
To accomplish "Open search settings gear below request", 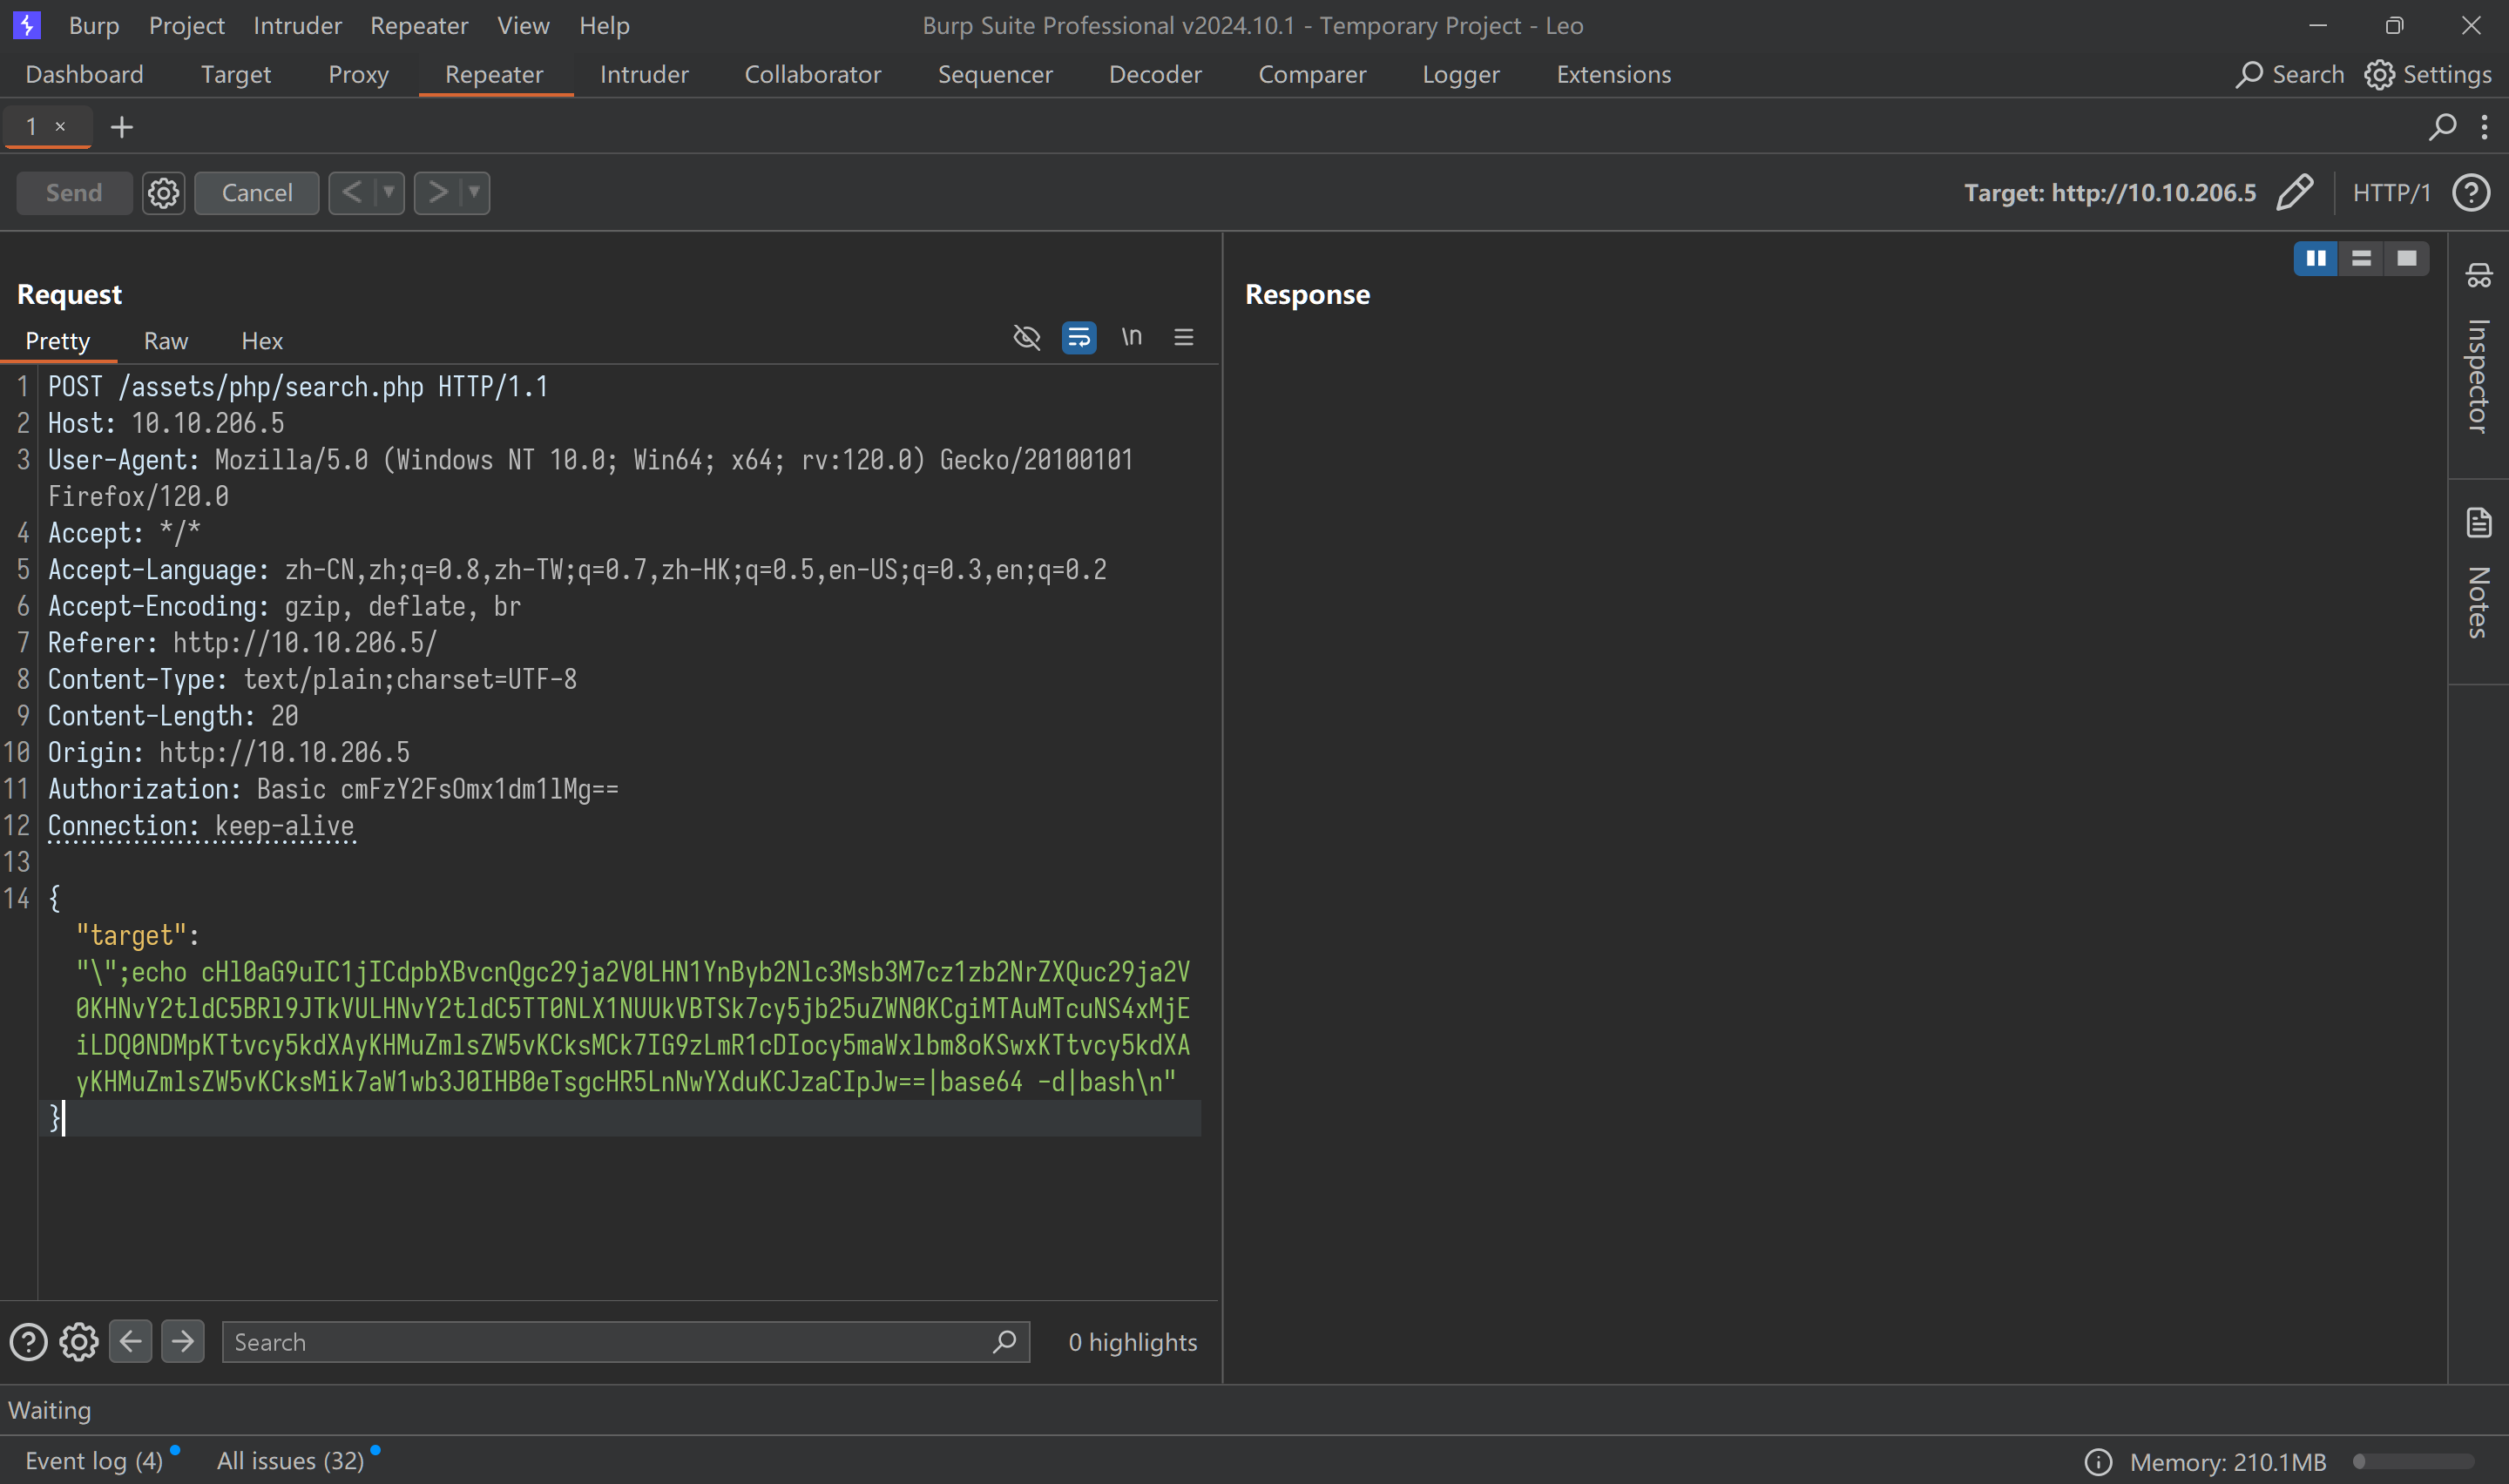I will pyautogui.click(x=79, y=1342).
